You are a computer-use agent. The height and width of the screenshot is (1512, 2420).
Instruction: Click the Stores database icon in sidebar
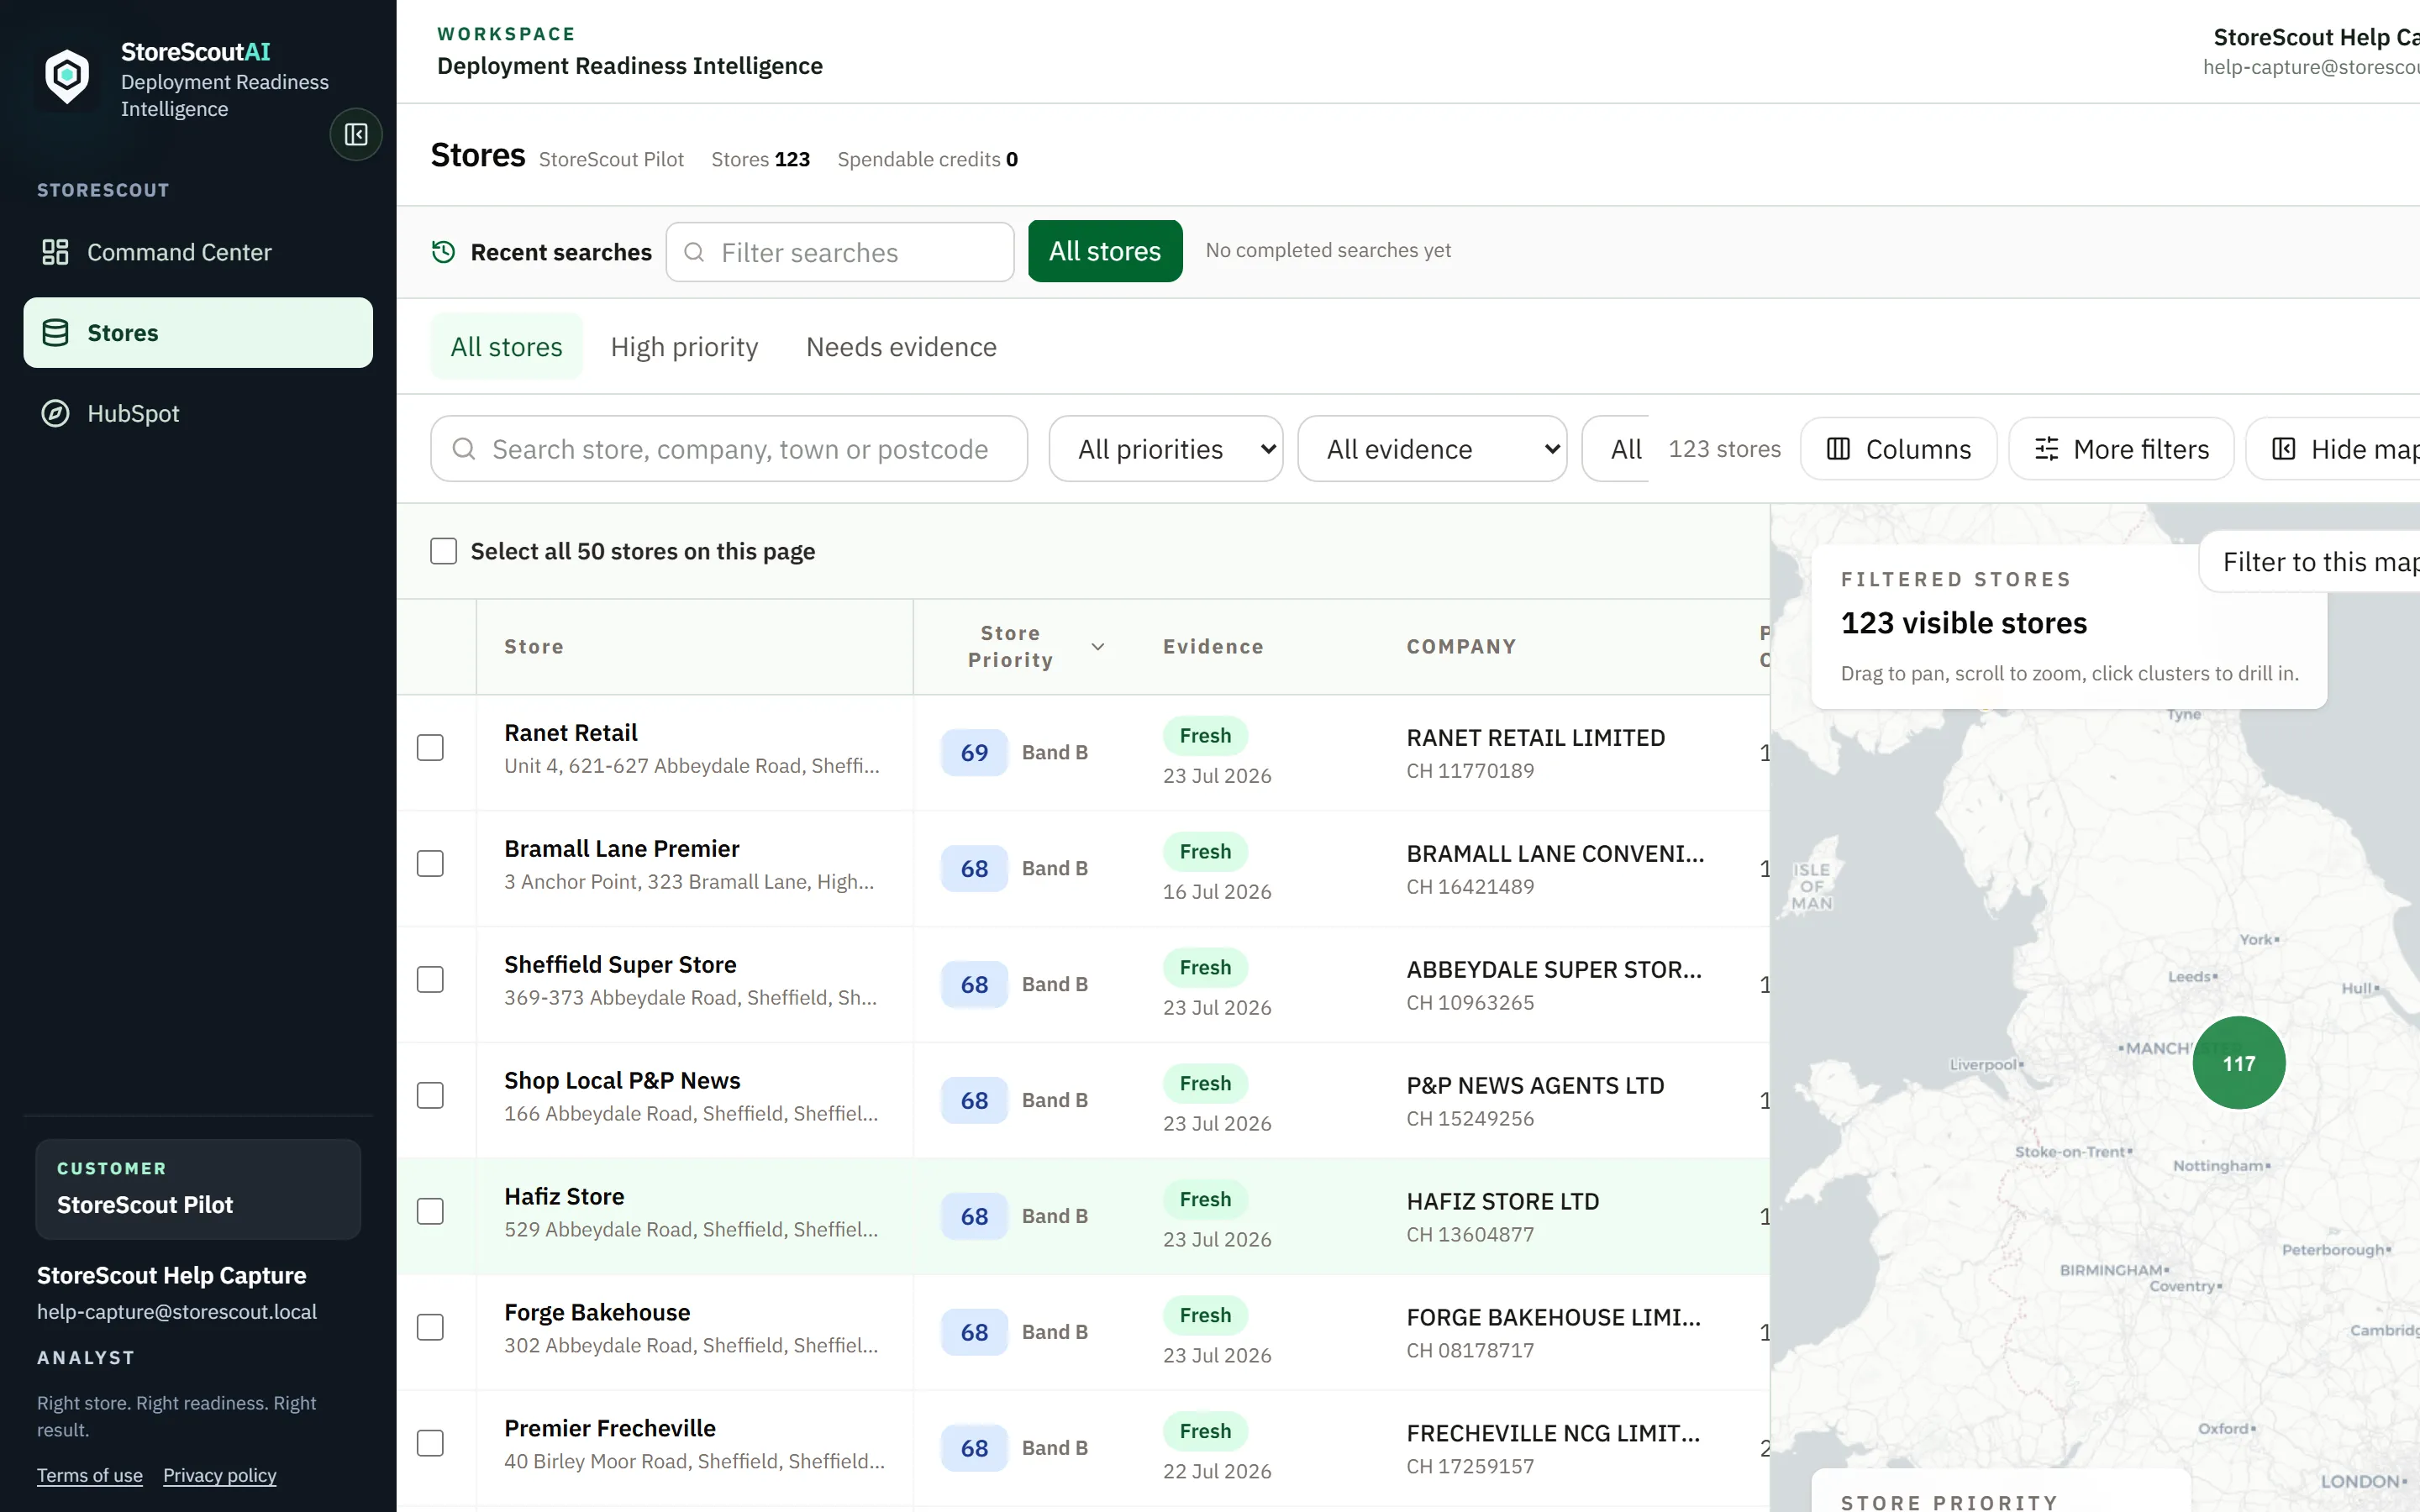[55, 333]
